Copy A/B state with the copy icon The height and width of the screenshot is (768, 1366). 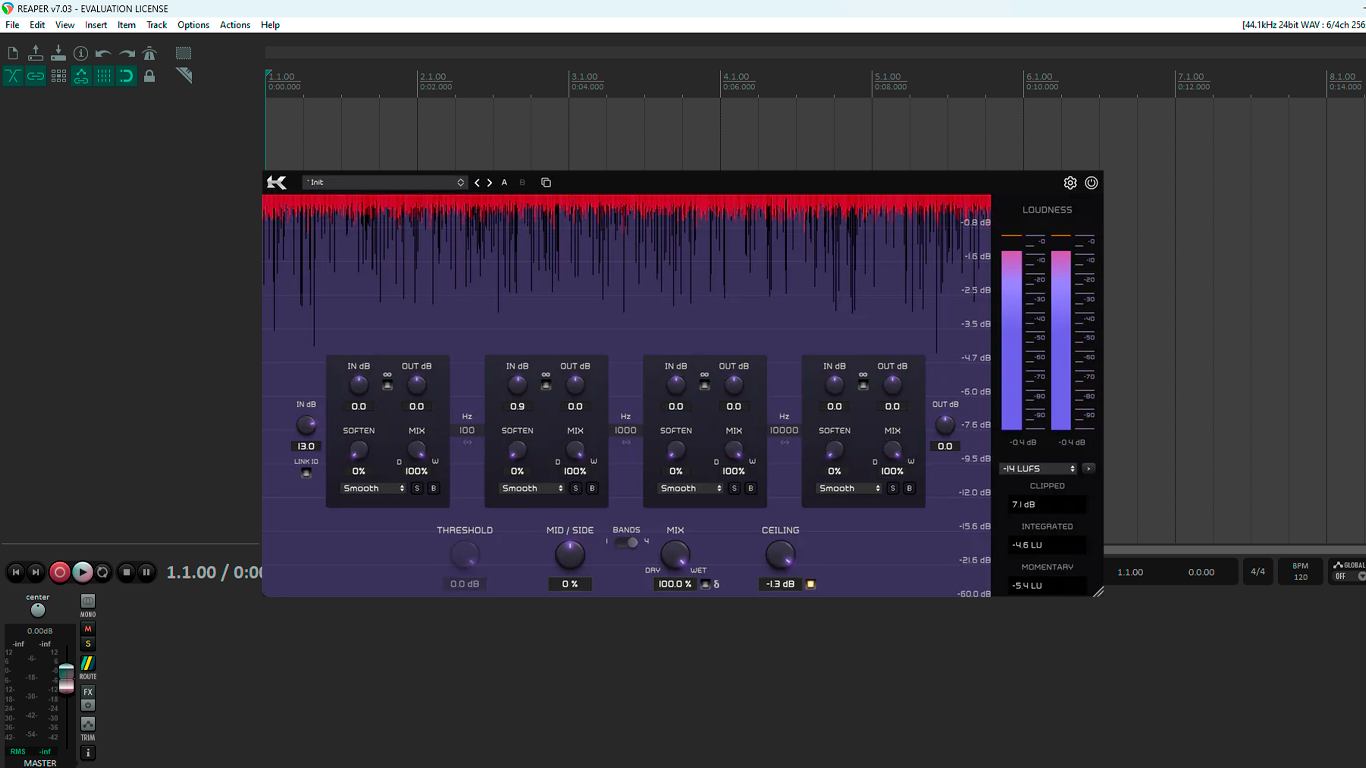coord(546,183)
